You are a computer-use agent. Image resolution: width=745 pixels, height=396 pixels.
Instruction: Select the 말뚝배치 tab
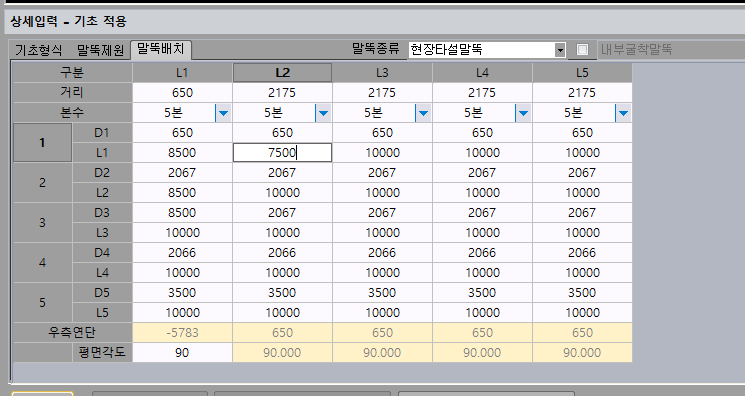[x=161, y=49]
